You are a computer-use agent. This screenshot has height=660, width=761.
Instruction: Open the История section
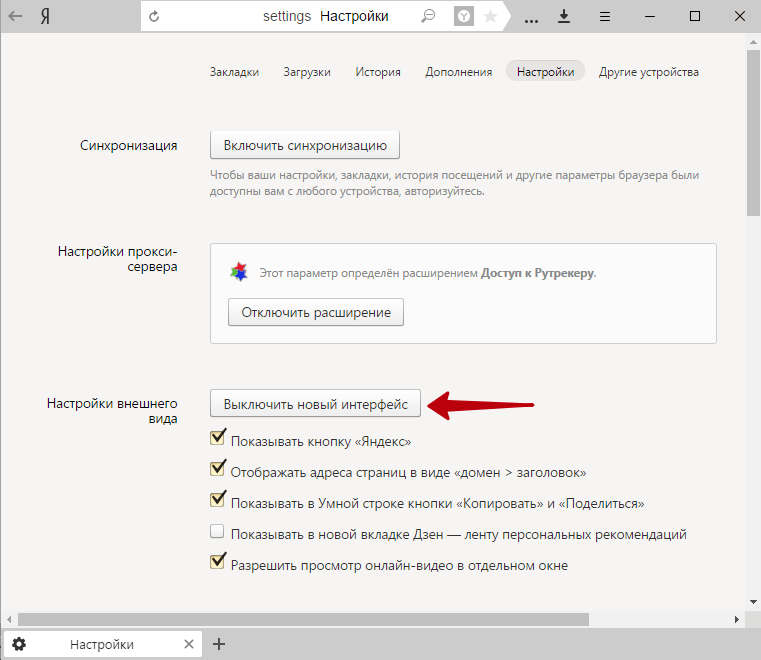(x=378, y=72)
